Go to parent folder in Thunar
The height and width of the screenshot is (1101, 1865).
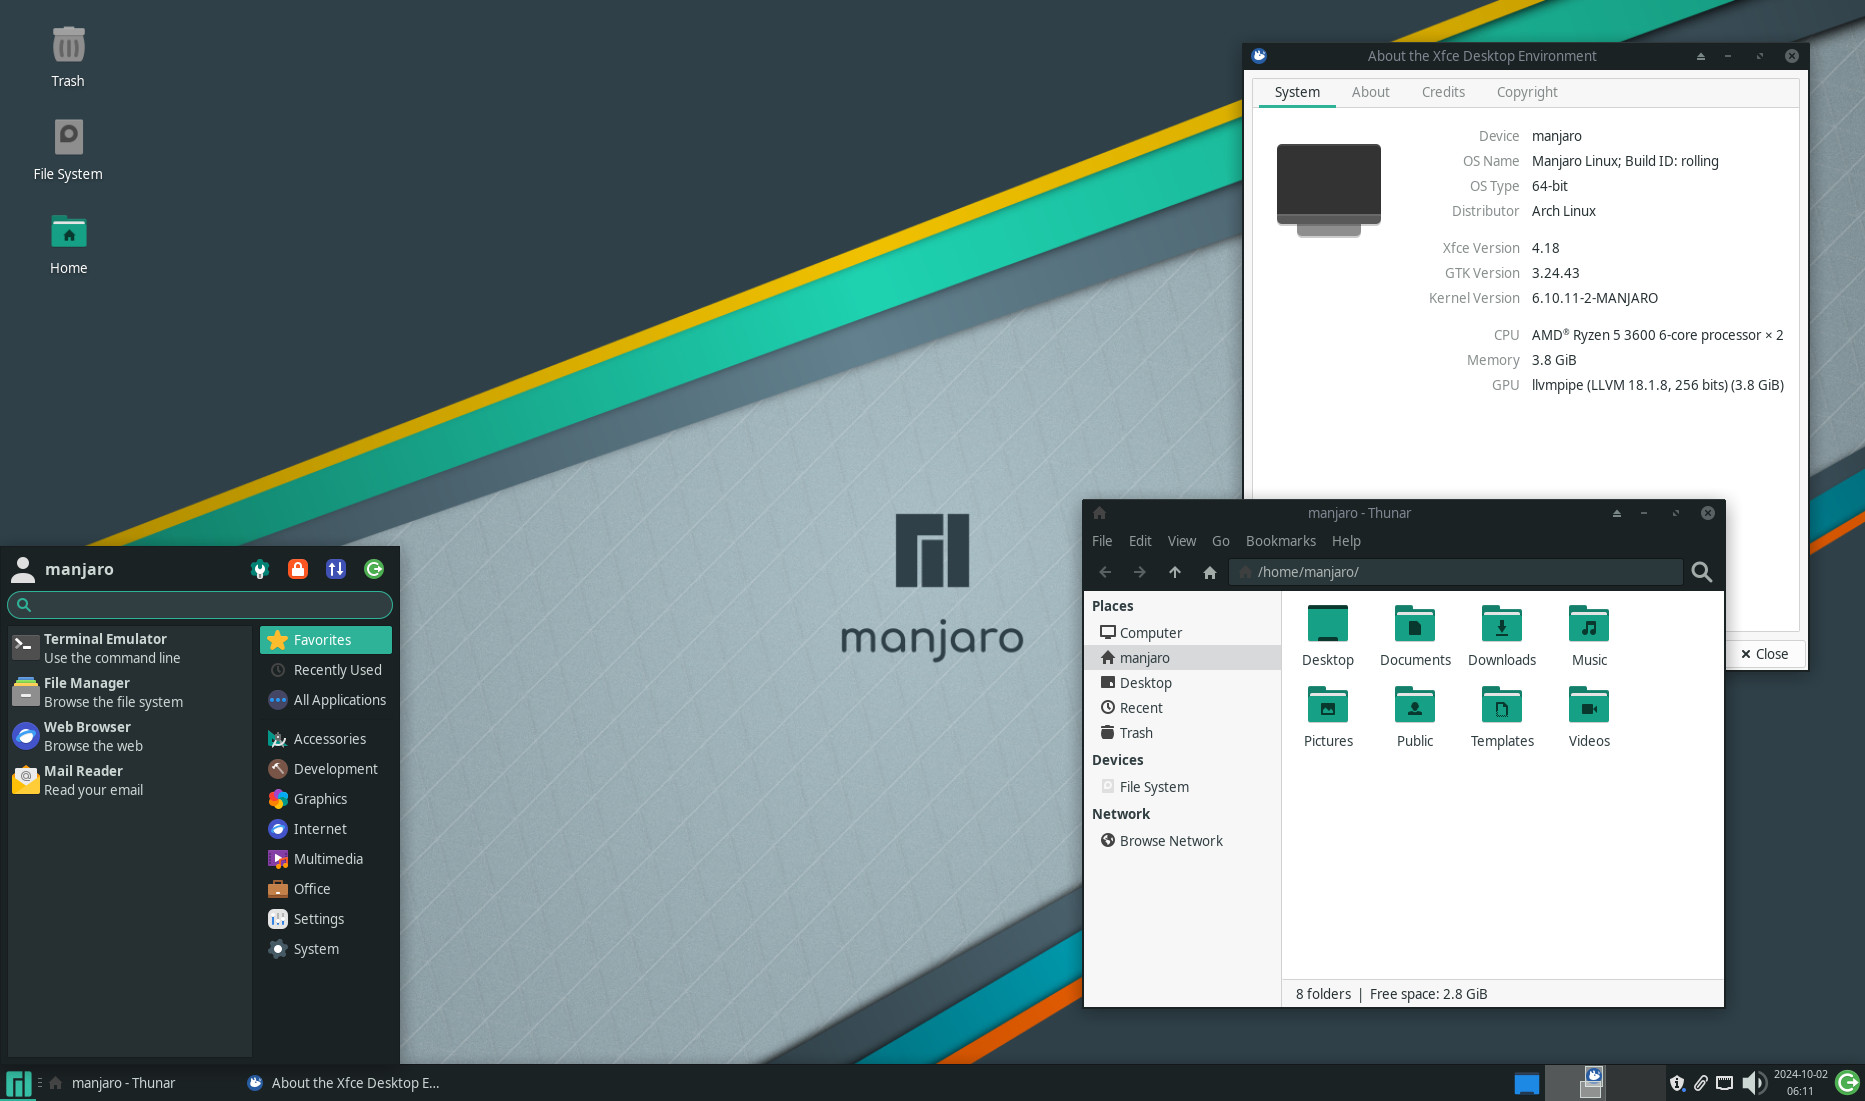click(1175, 572)
